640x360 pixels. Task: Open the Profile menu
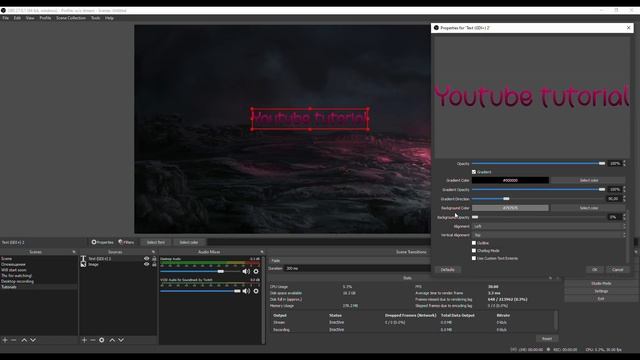tap(45, 18)
